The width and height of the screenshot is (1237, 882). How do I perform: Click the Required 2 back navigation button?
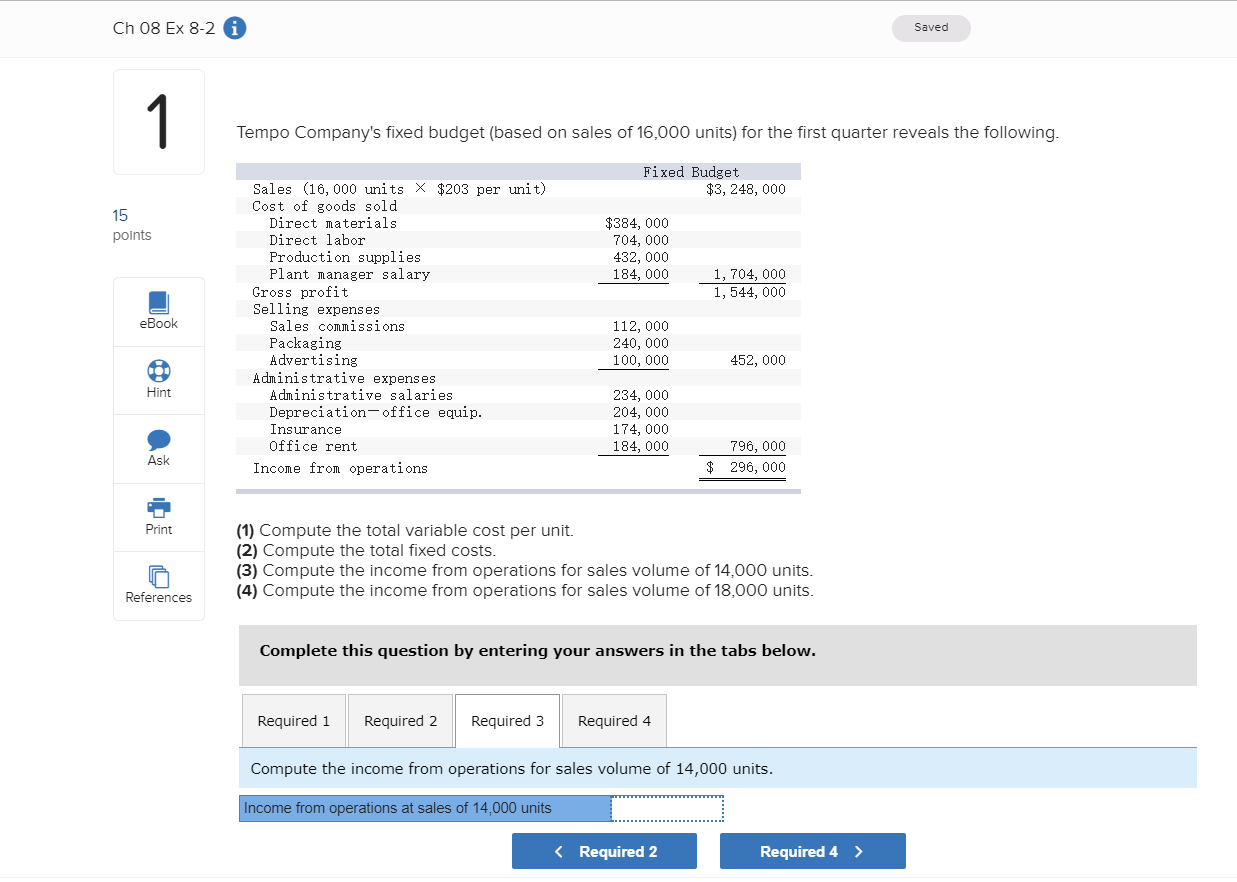pos(604,851)
